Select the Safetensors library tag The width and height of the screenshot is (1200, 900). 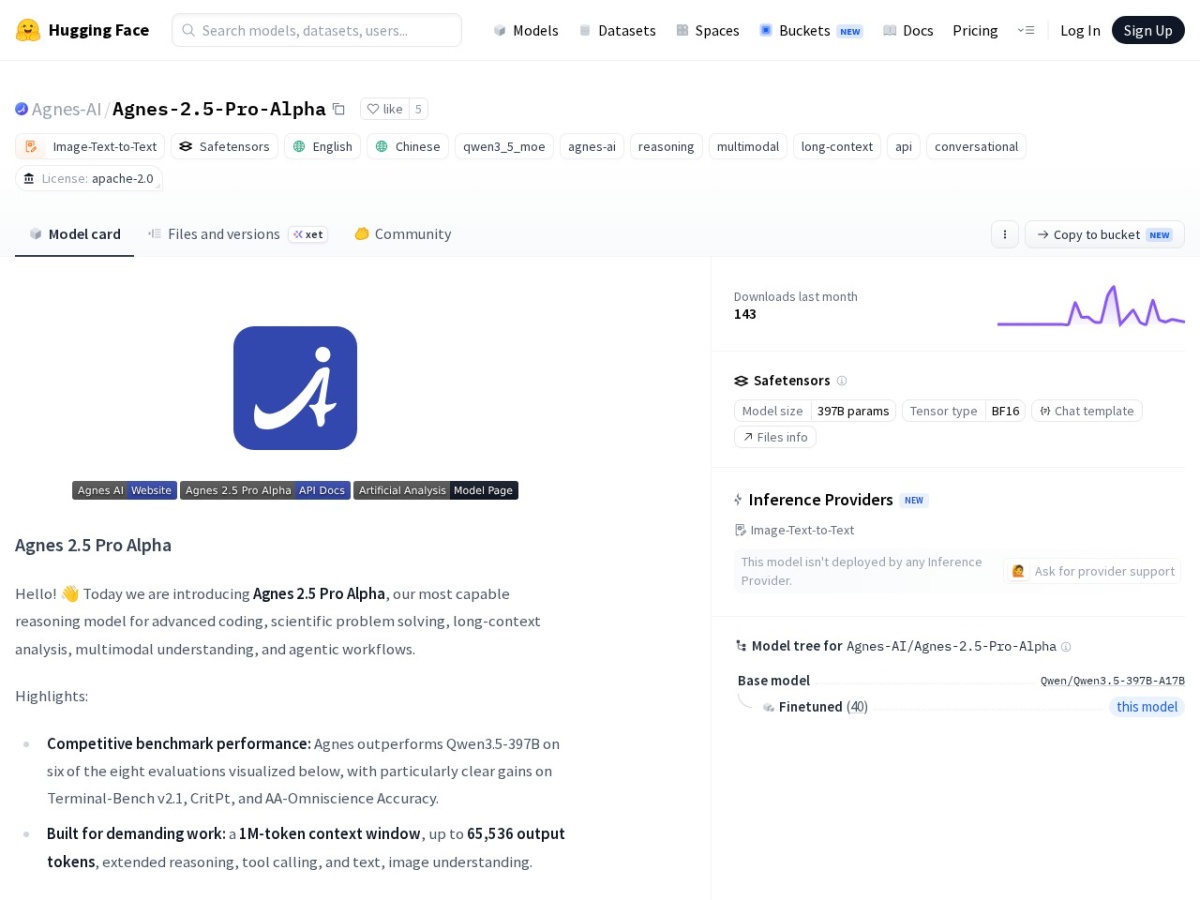pyautogui.click(x=224, y=147)
